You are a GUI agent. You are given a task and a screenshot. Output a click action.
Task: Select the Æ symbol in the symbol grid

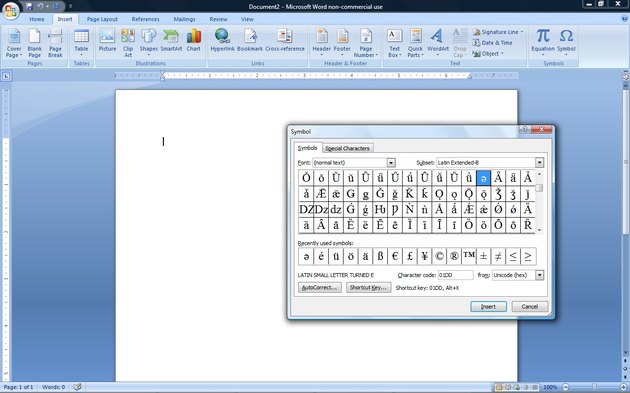point(321,194)
